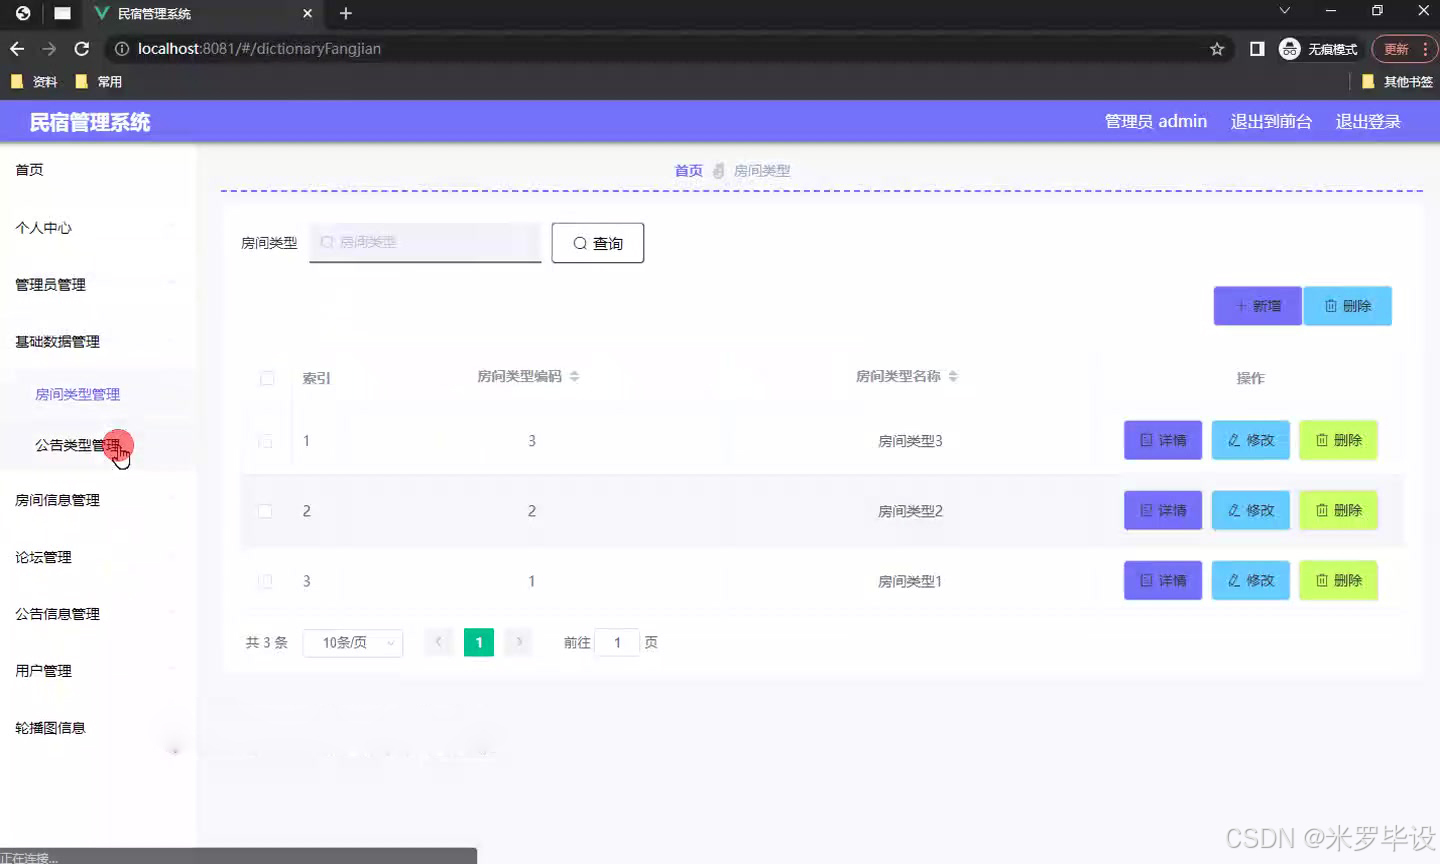The width and height of the screenshot is (1440, 864).
Task: Open Chrome menu three dots
Action: [1425, 49]
